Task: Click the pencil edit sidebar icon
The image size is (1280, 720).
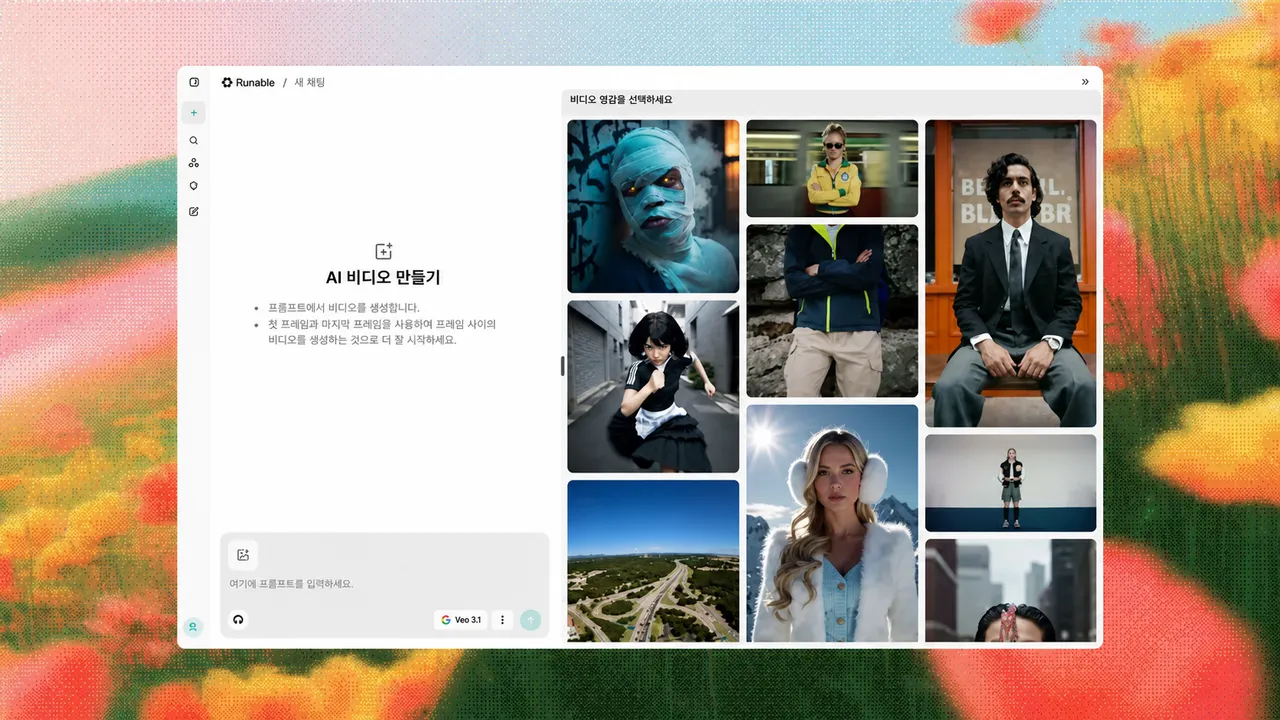Action: coord(194,212)
